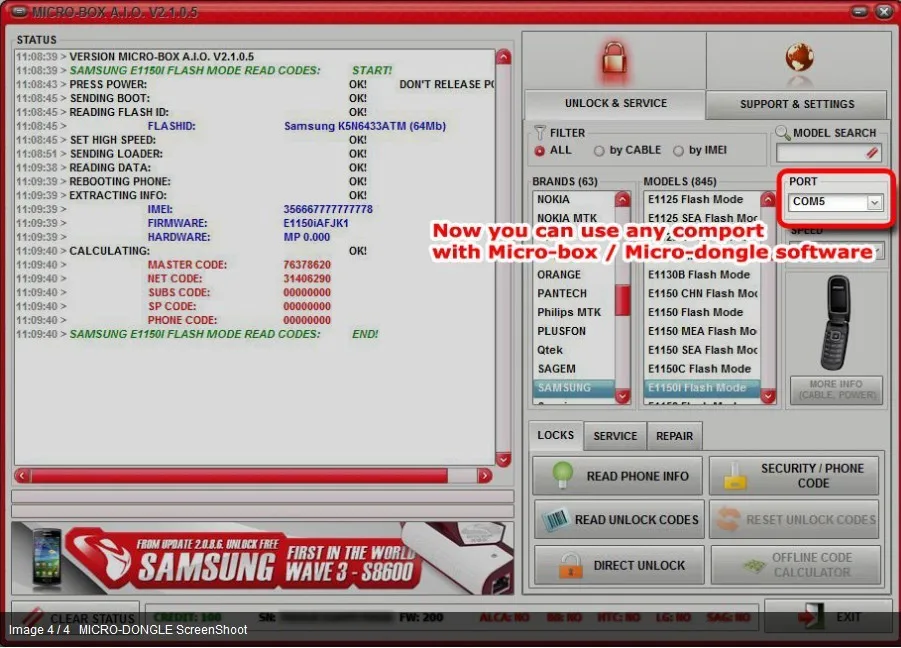
Task: Click the READ UNLOCK CODES button
Action: pos(619,519)
